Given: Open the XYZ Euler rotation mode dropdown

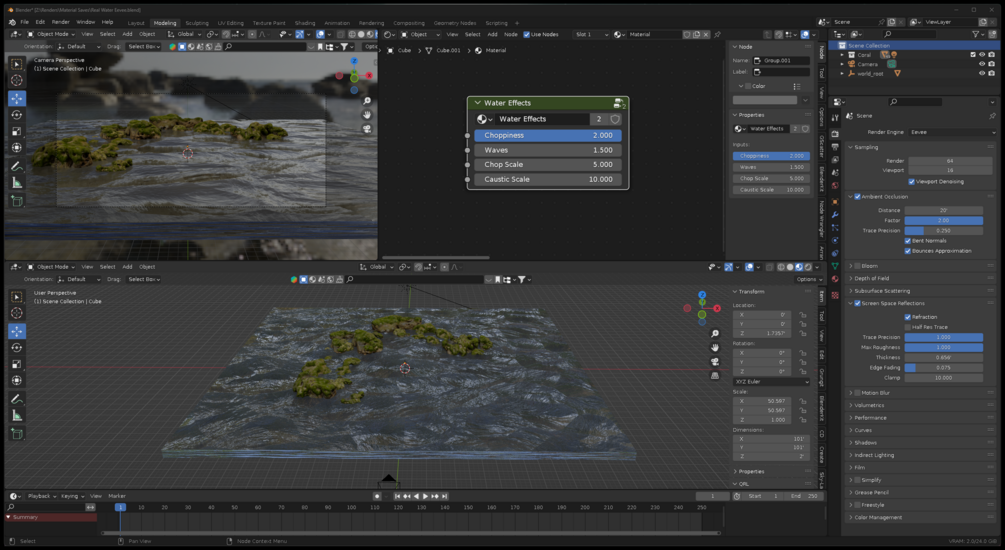Looking at the screenshot, I should click(771, 381).
